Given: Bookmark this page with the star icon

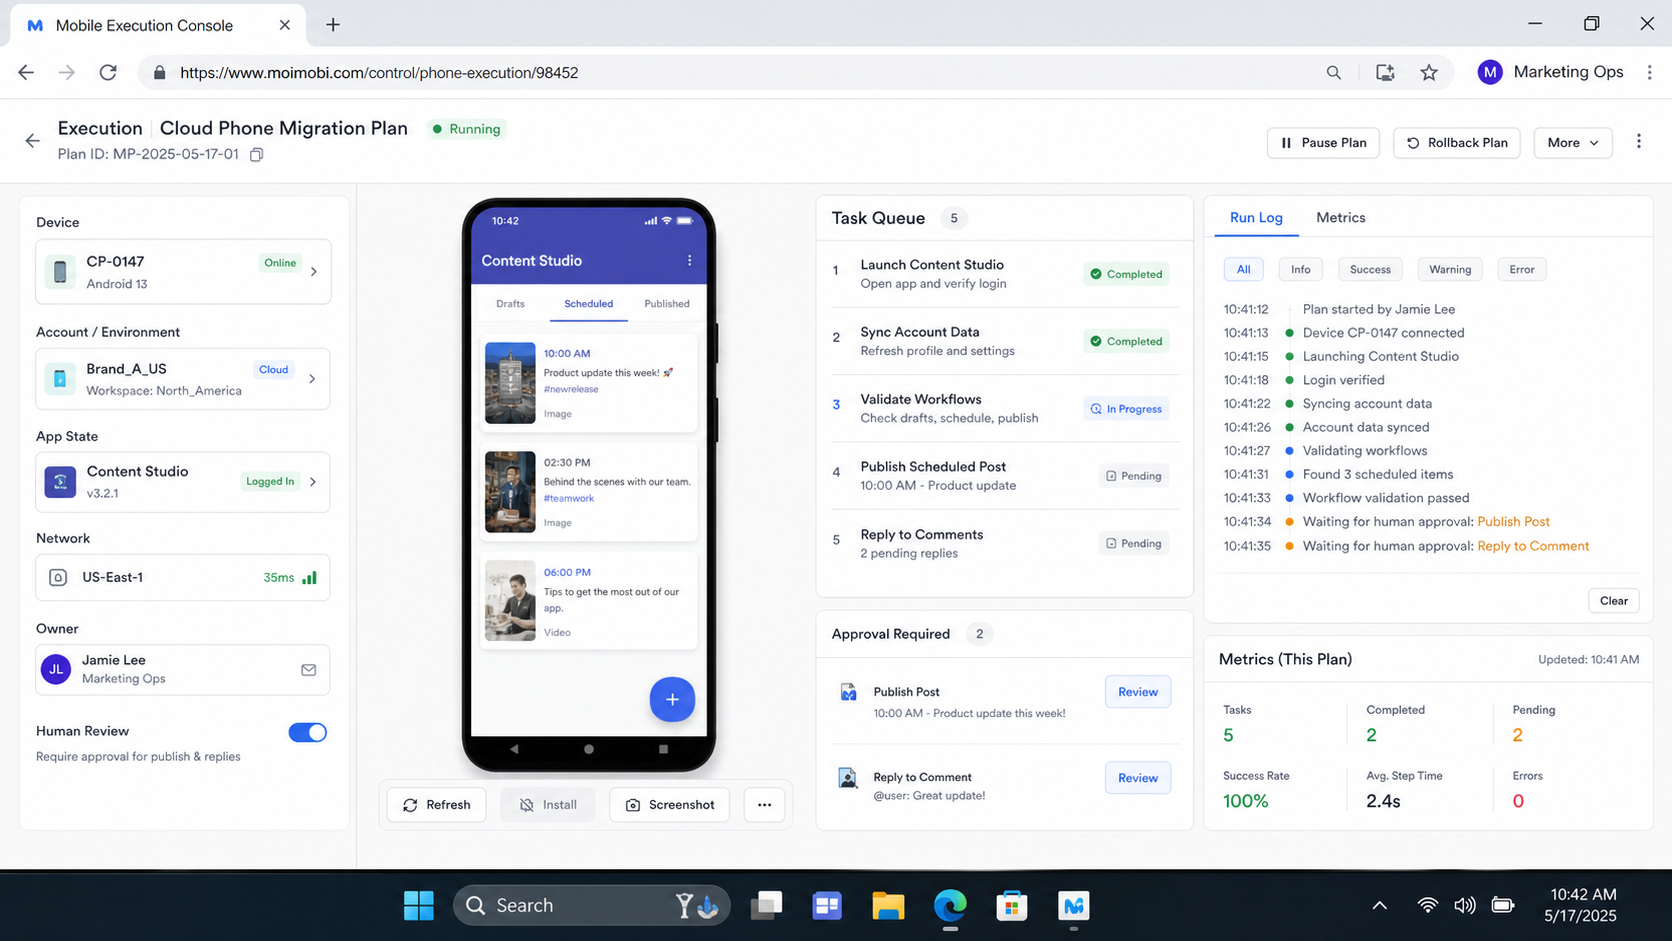Looking at the screenshot, I should coord(1429,72).
